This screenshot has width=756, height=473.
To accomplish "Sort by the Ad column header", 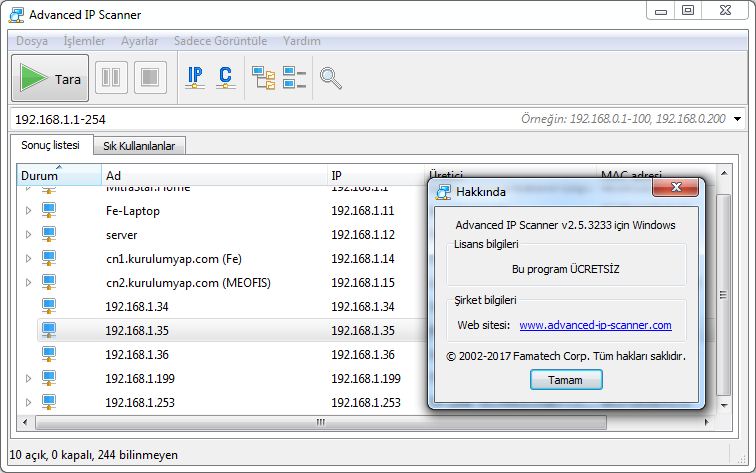I will pos(214,175).
